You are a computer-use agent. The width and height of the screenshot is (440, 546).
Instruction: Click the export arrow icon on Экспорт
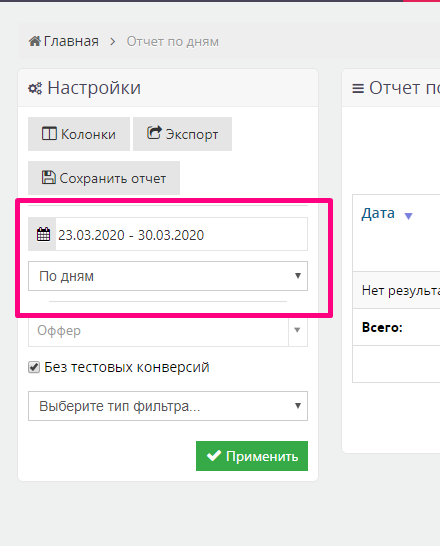click(x=154, y=133)
